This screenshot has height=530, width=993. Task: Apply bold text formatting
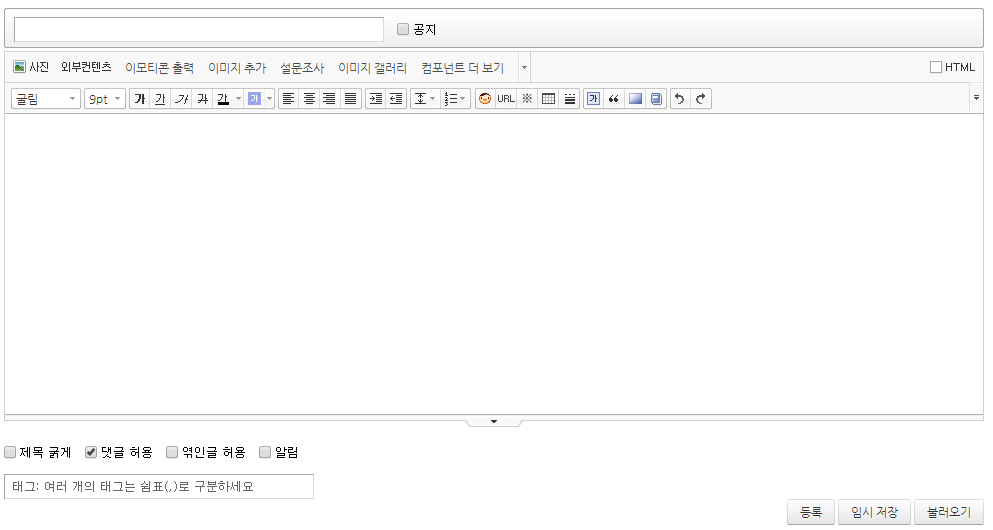(x=139, y=99)
